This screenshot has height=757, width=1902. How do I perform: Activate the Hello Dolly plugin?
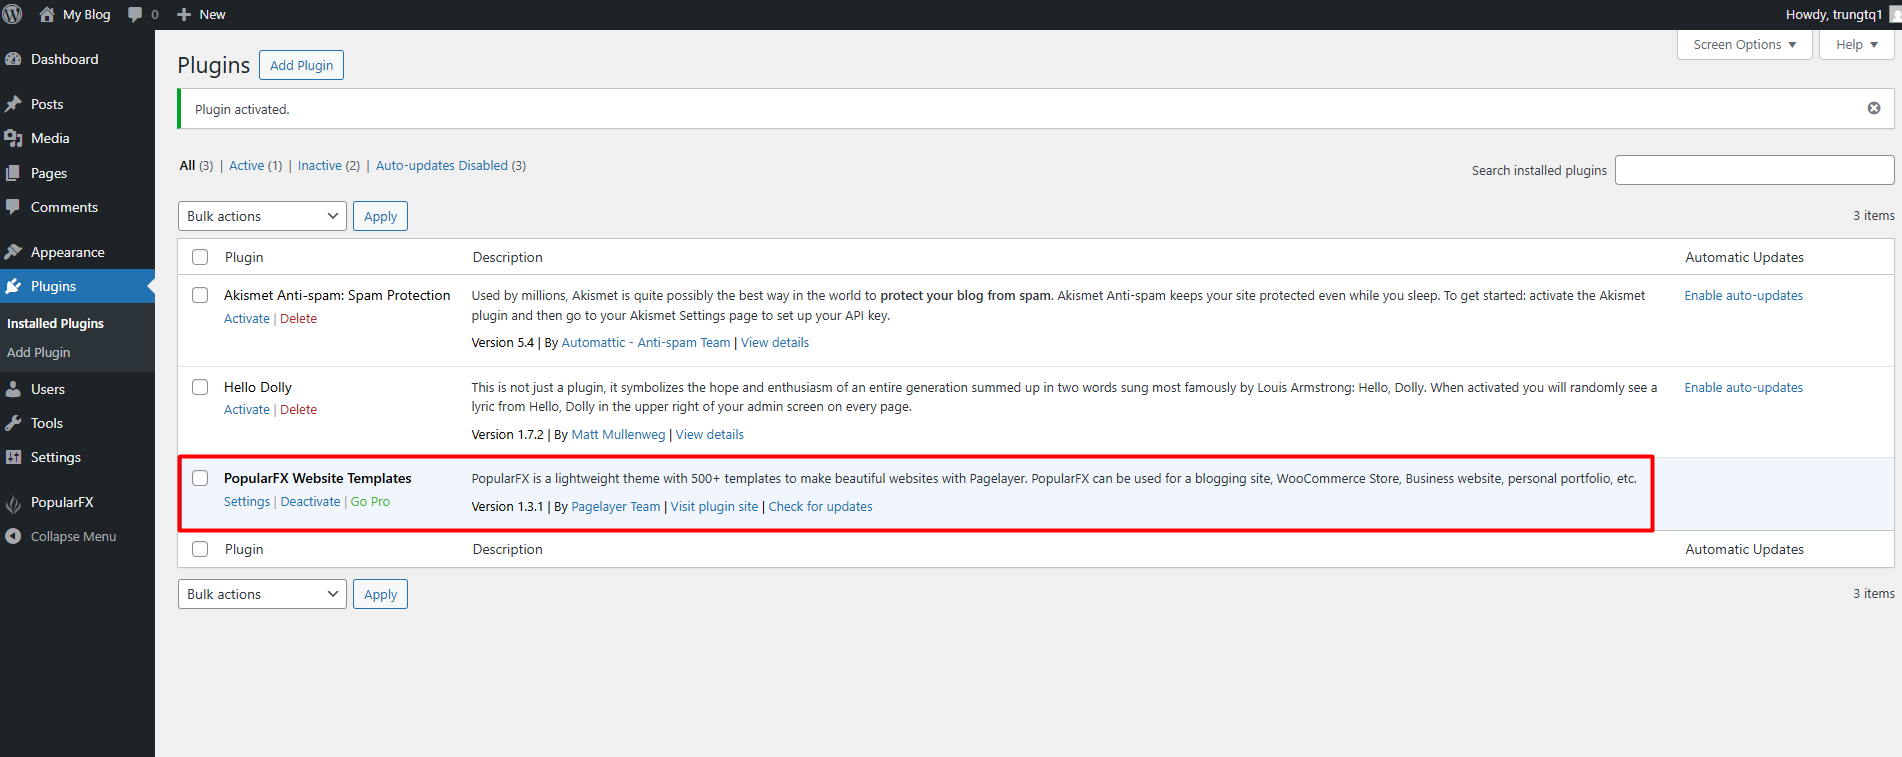coord(247,409)
